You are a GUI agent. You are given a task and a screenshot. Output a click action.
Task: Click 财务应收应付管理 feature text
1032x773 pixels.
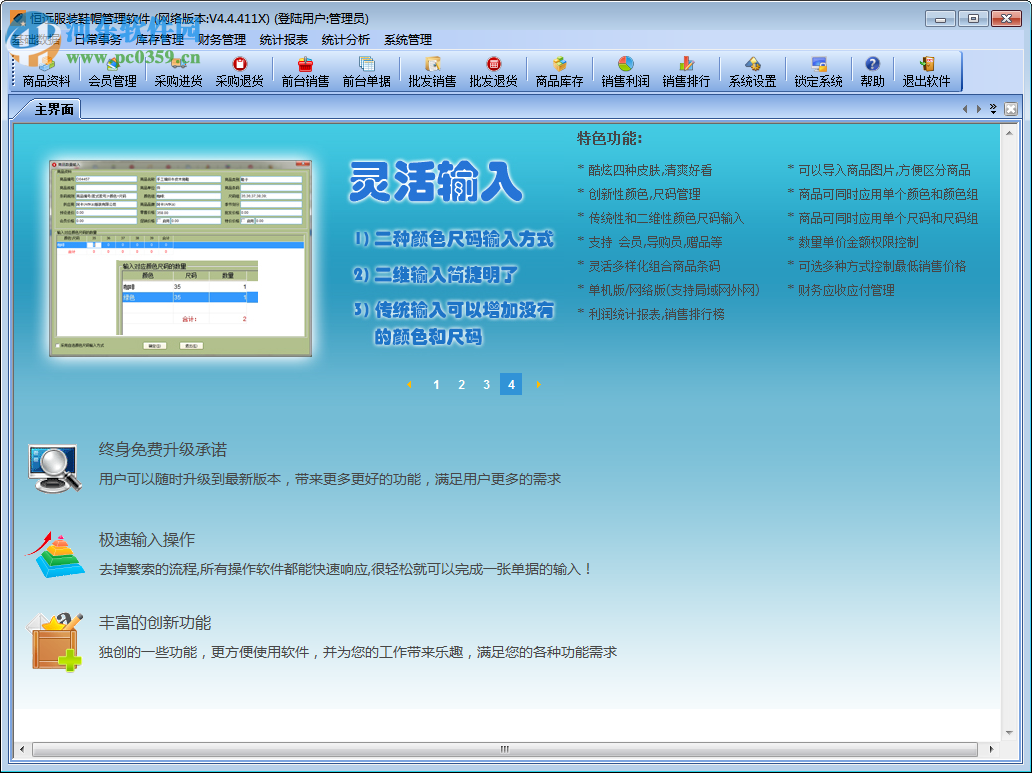pos(846,290)
